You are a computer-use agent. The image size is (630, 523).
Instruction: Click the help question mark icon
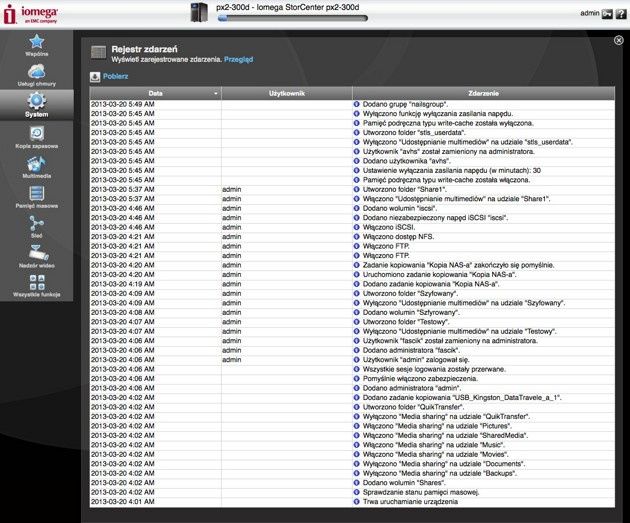click(621, 14)
